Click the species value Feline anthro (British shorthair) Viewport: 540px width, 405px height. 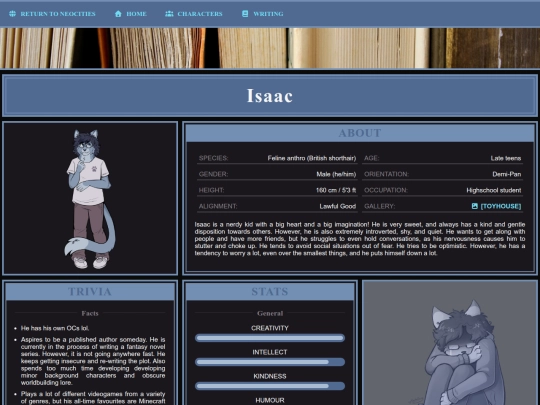312,158
